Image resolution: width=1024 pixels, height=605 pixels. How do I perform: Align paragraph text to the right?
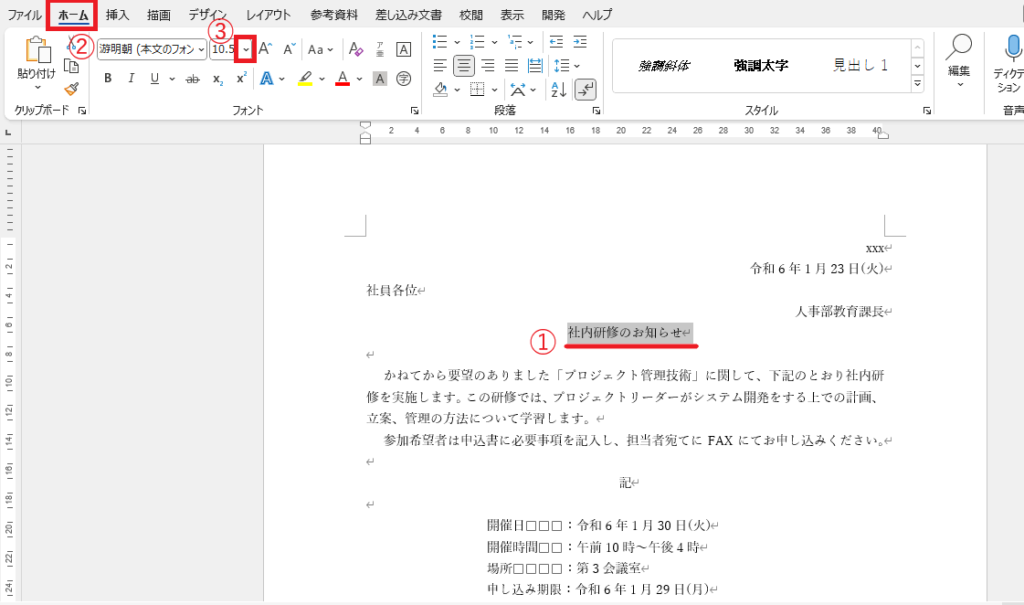pos(488,65)
